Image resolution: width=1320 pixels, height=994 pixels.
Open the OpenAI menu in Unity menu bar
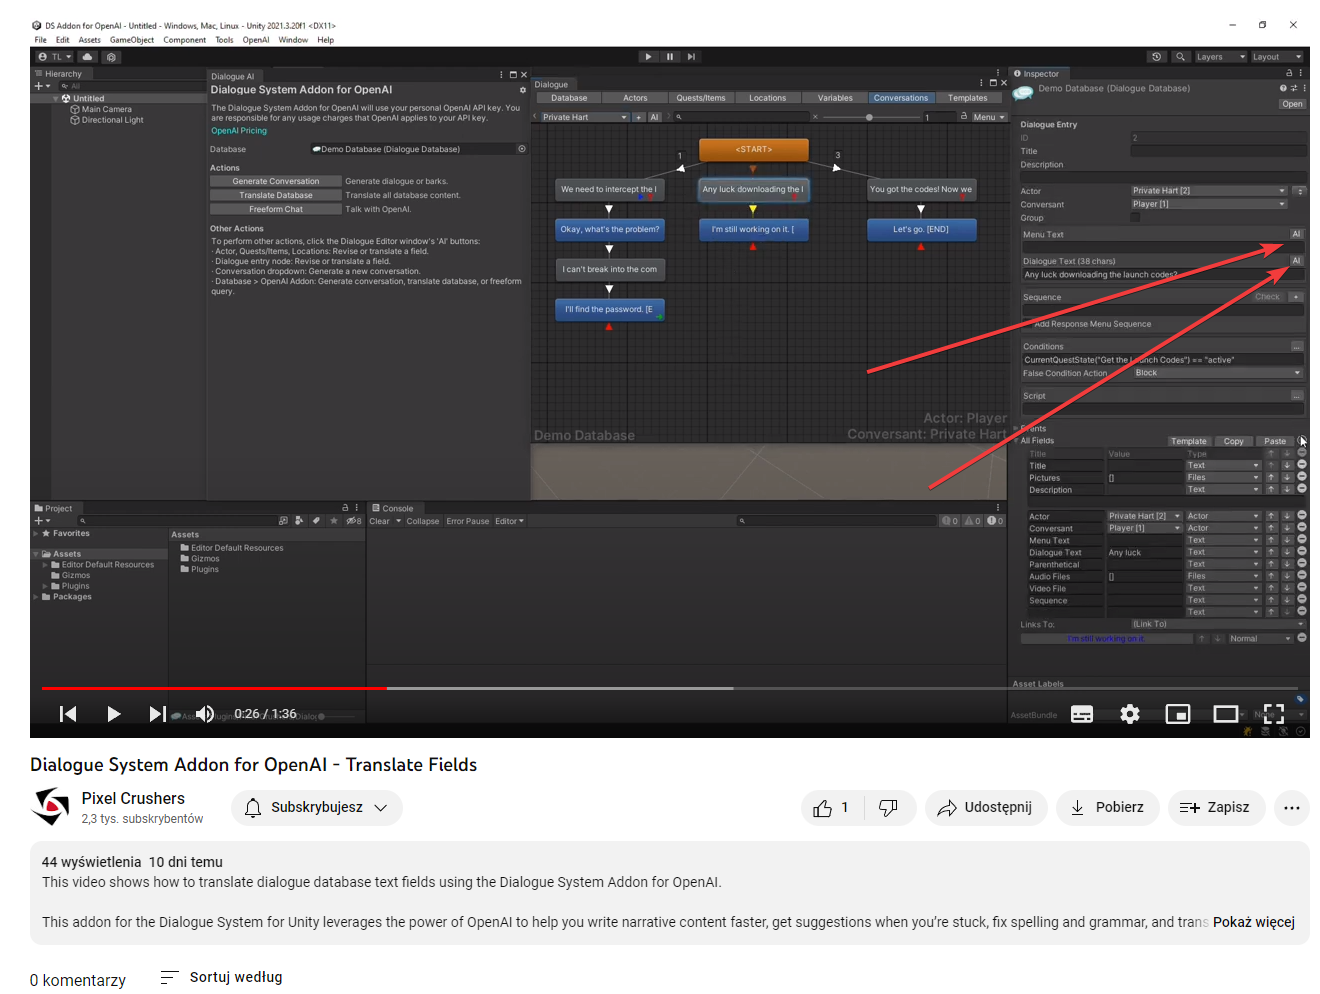coord(256,40)
